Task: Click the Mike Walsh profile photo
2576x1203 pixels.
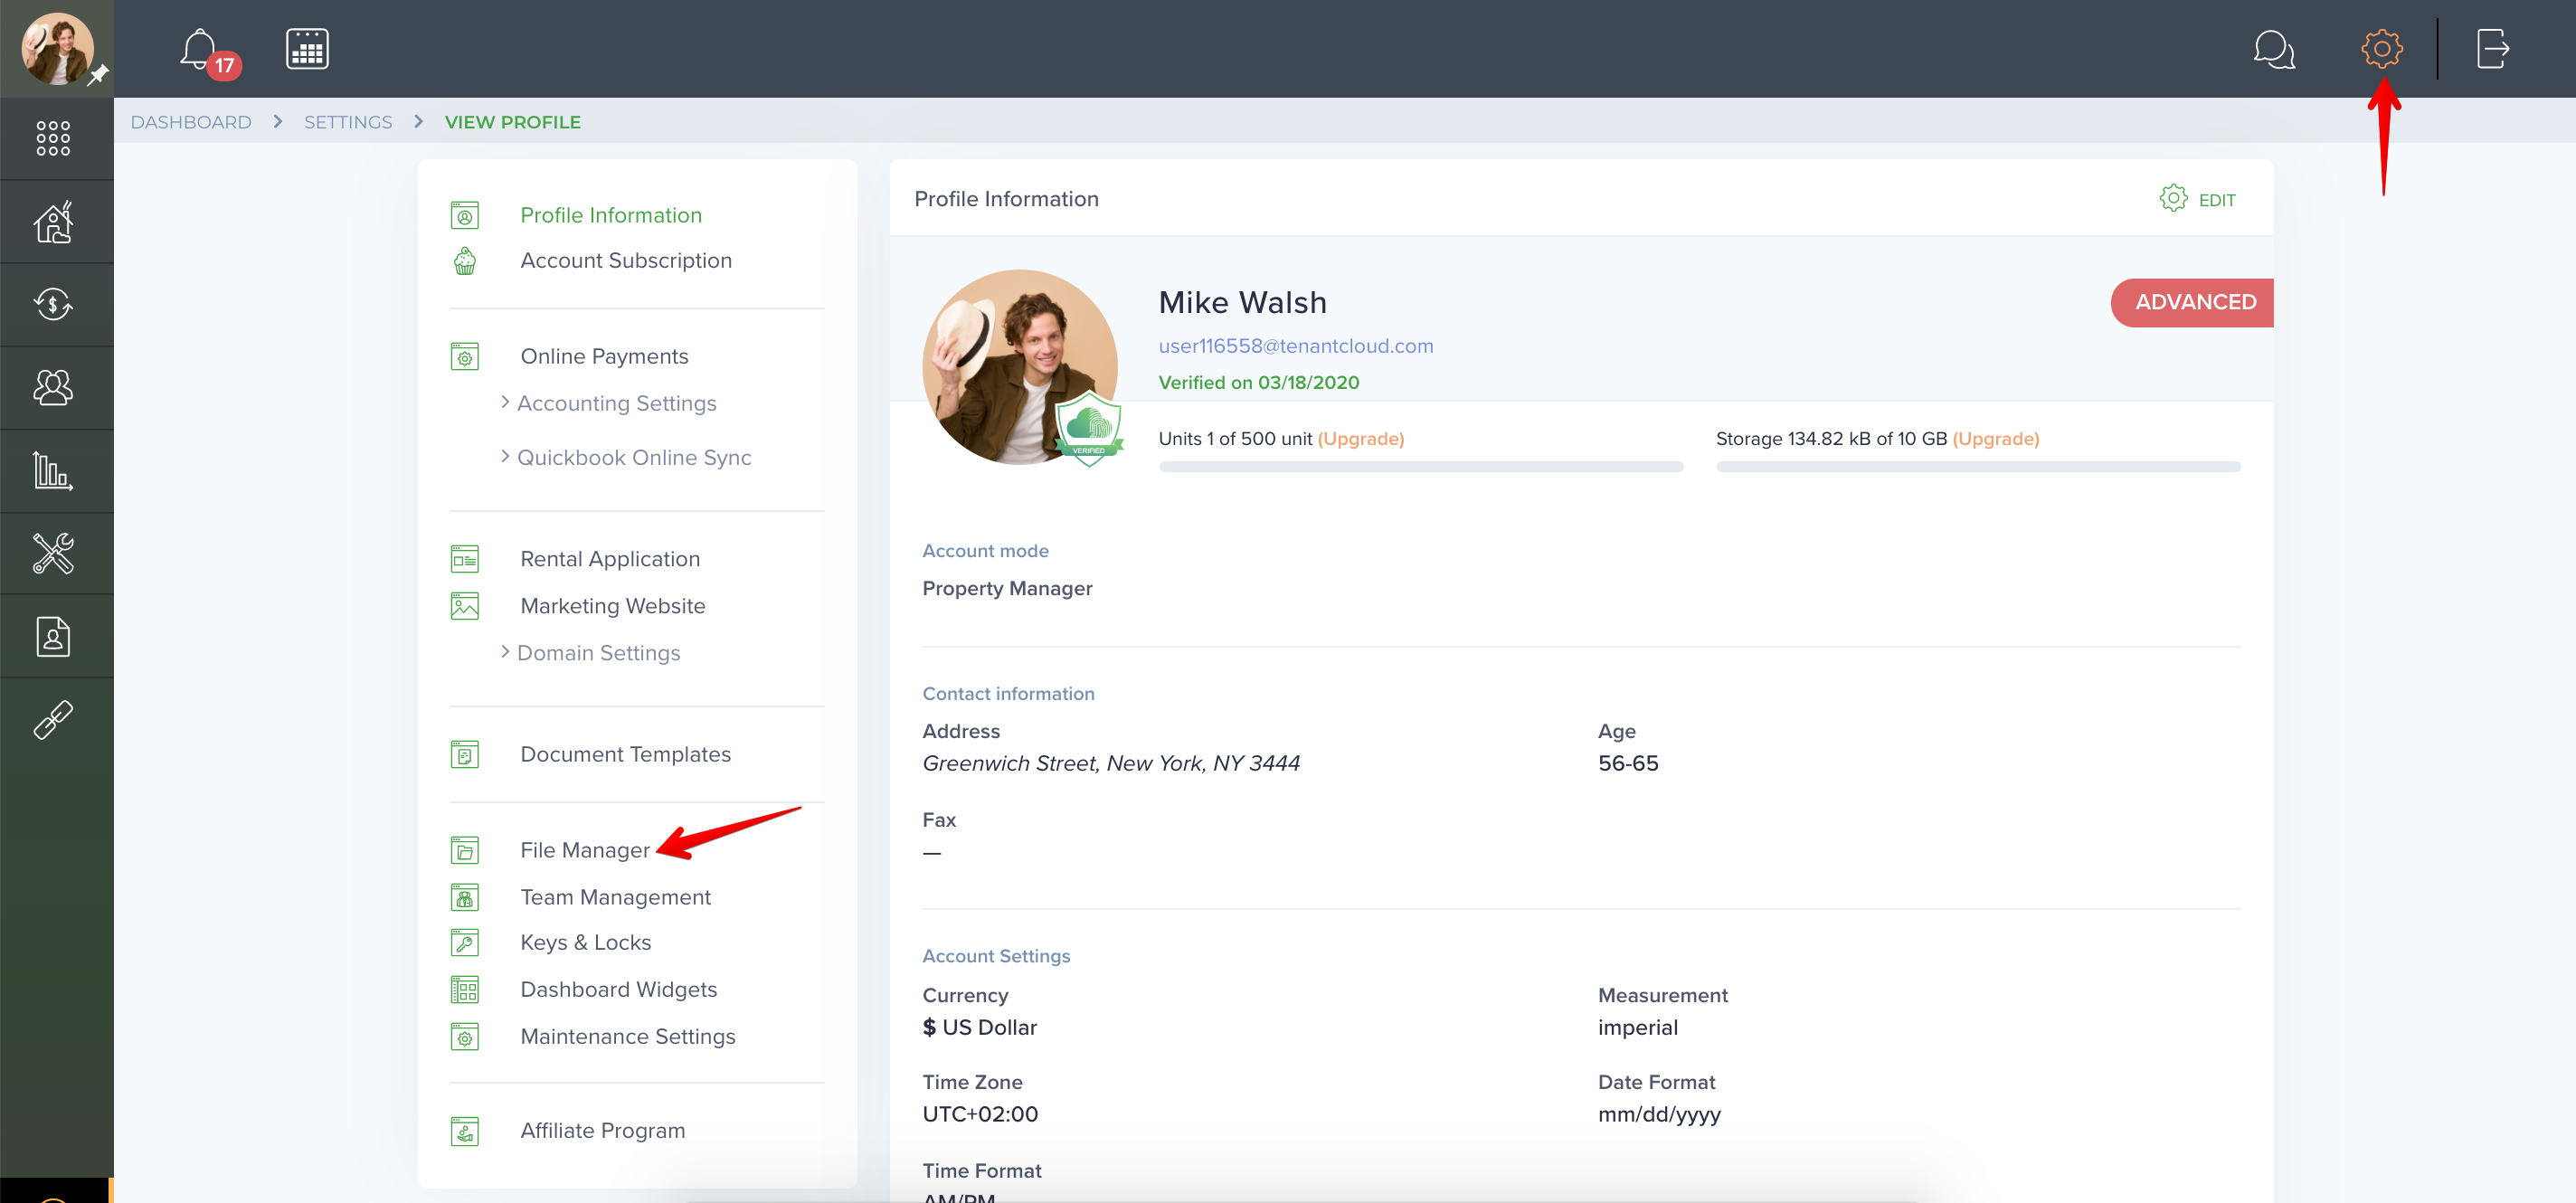Action: (1019, 367)
